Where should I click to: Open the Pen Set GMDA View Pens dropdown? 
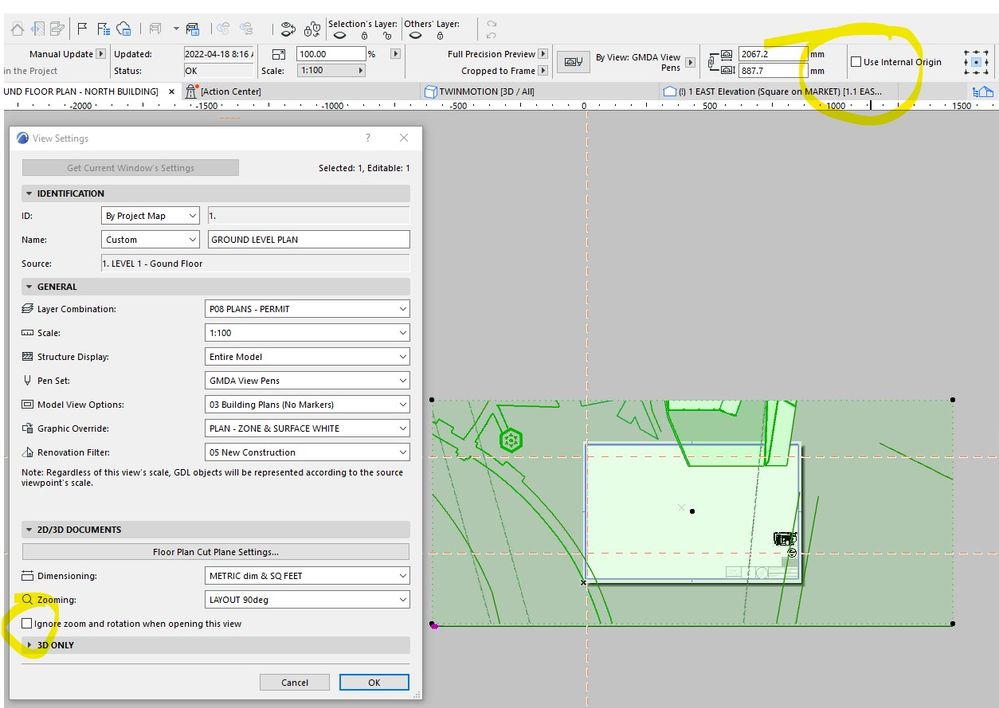307,381
